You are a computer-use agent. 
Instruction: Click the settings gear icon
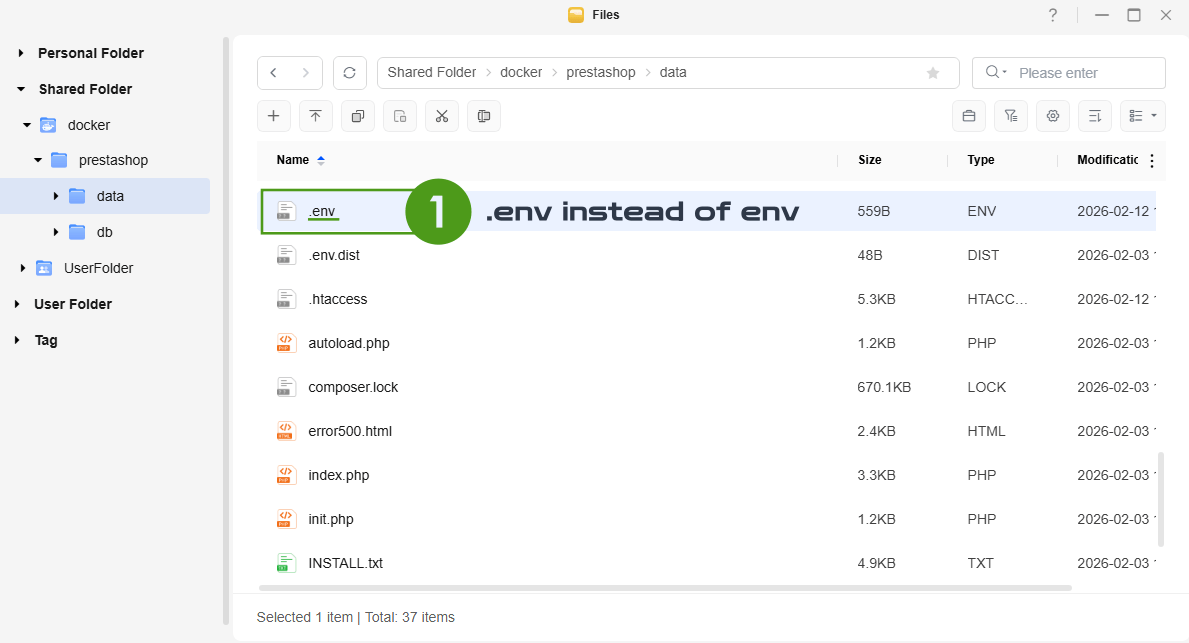[1052, 116]
